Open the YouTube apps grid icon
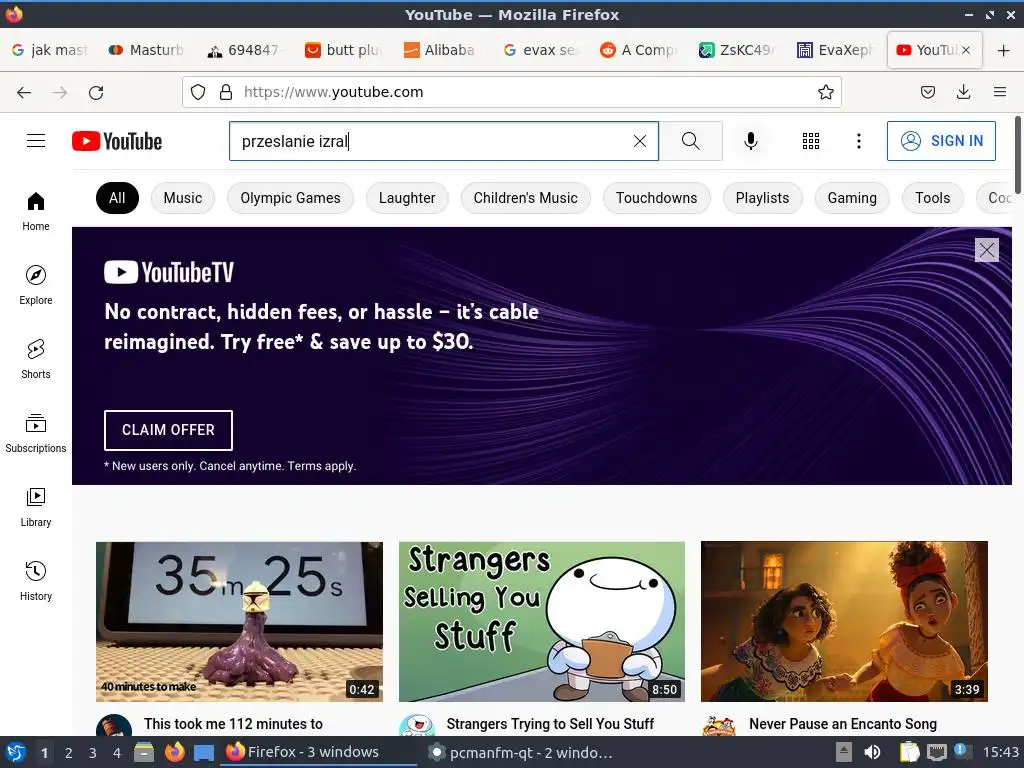This screenshot has width=1024, height=768. tap(810, 141)
